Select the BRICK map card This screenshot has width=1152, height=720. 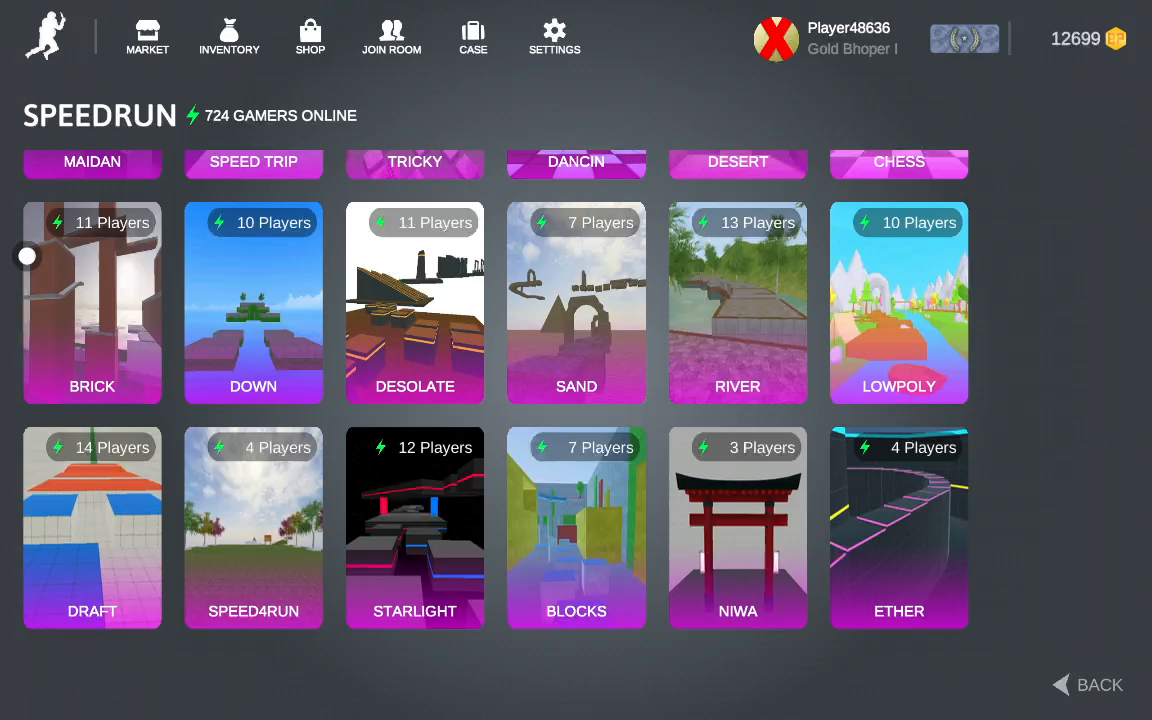[92, 303]
